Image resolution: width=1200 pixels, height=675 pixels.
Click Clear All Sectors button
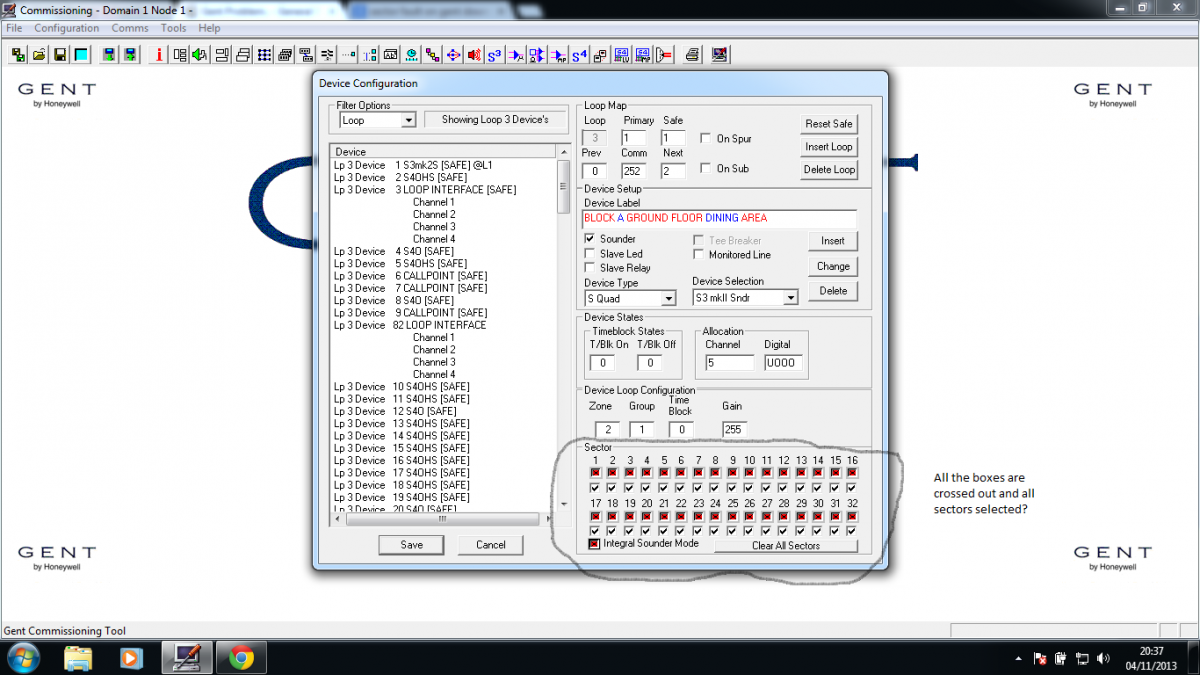[786, 546]
